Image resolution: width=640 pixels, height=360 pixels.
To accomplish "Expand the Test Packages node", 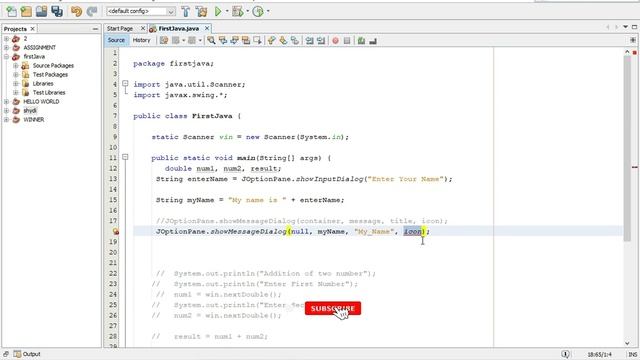I will [x=16, y=75].
